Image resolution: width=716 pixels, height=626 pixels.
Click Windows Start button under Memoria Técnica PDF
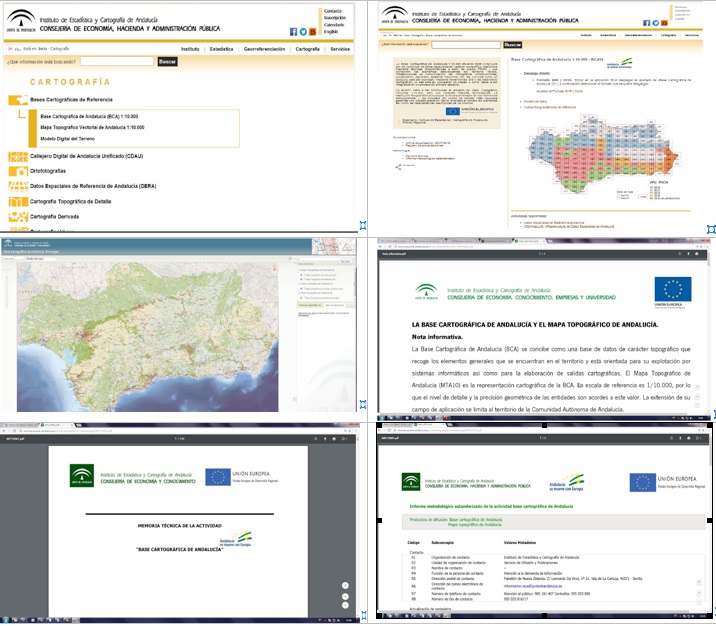(5, 620)
